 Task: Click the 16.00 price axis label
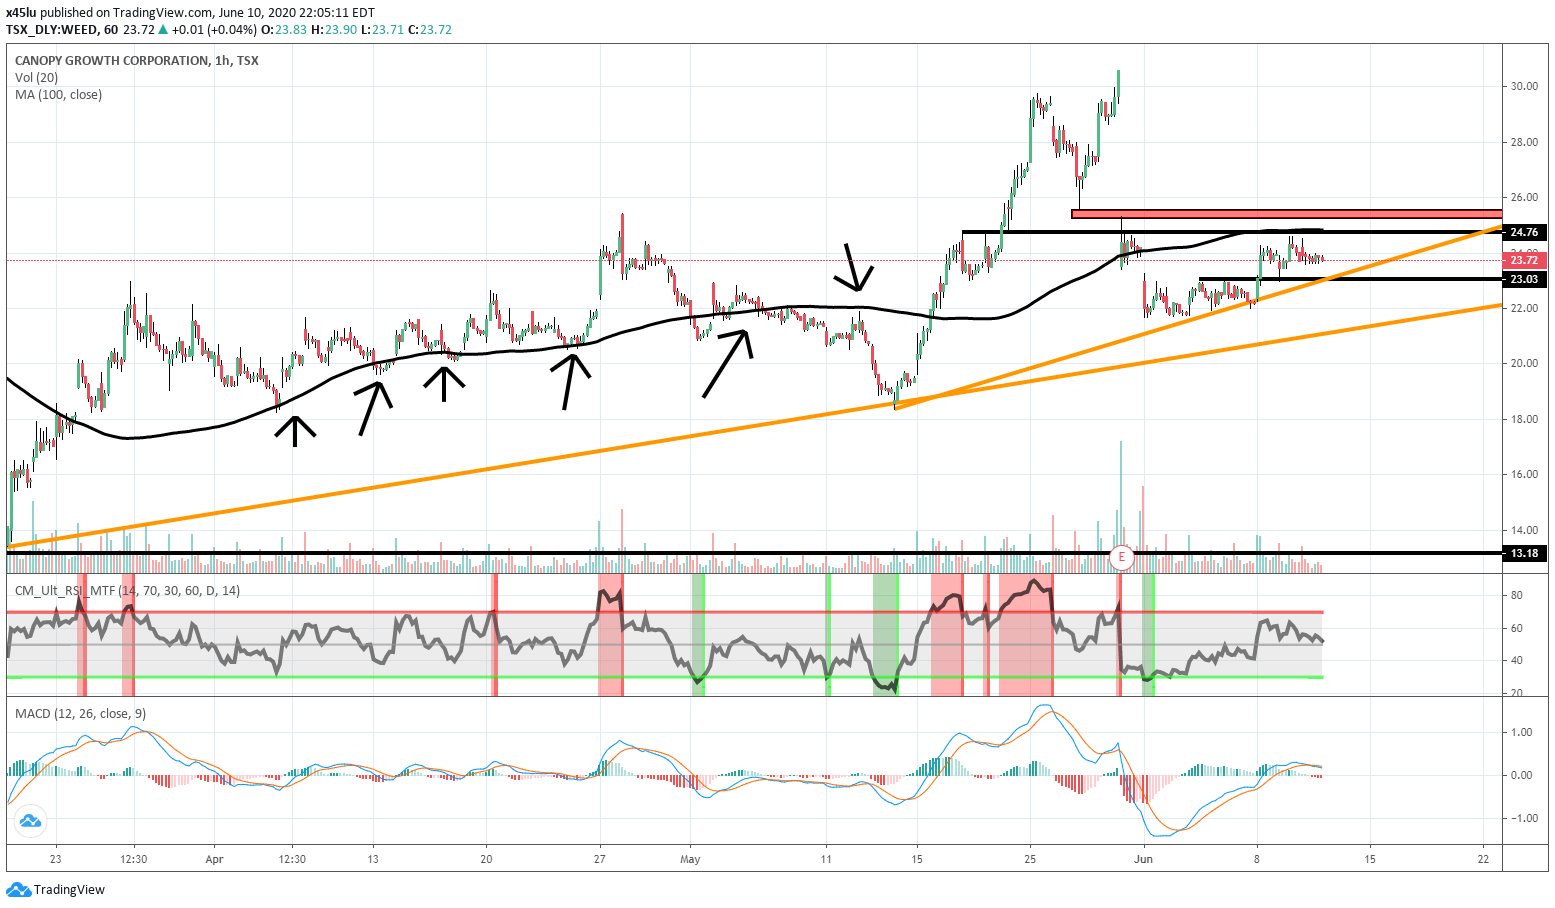pos(1524,475)
